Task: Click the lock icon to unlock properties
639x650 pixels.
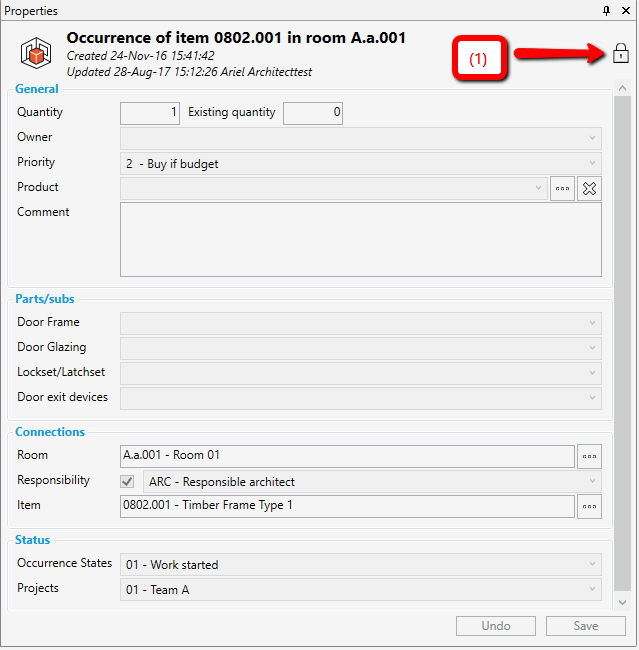Action: pyautogui.click(x=620, y=53)
